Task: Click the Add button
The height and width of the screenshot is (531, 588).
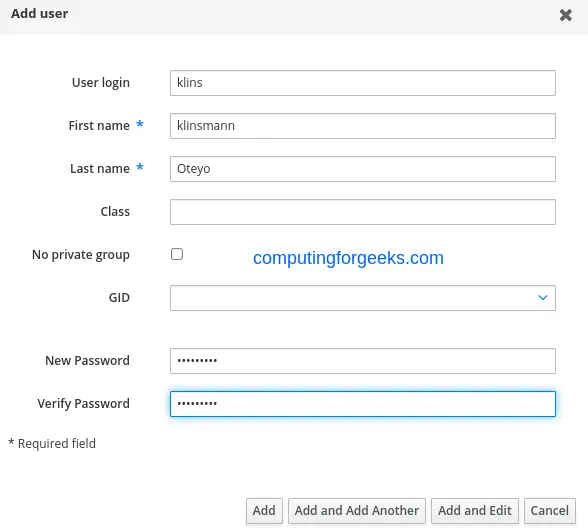Action: pos(264,510)
